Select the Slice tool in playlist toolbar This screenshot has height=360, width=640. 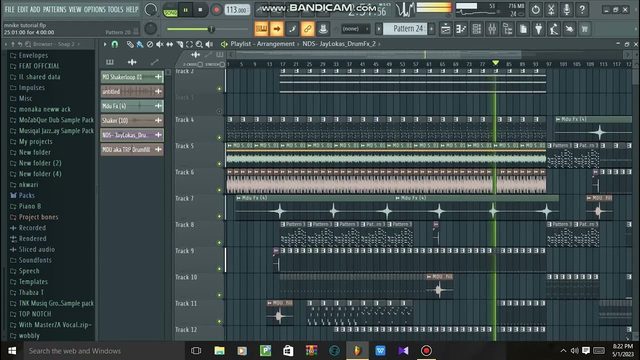tap(180, 44)
